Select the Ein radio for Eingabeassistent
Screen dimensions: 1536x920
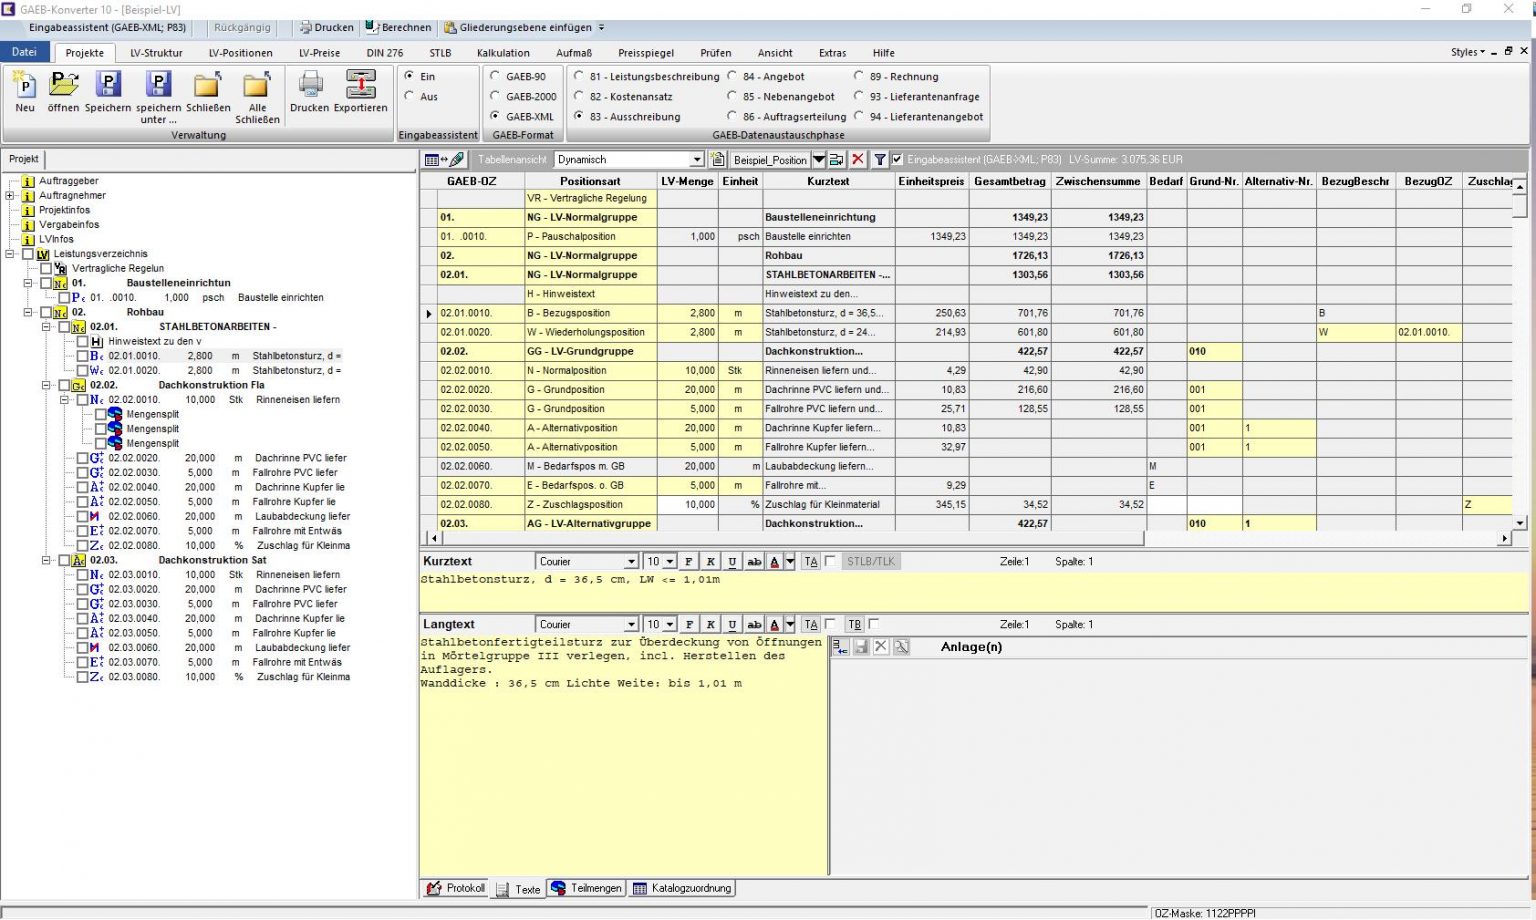(409, 76)
